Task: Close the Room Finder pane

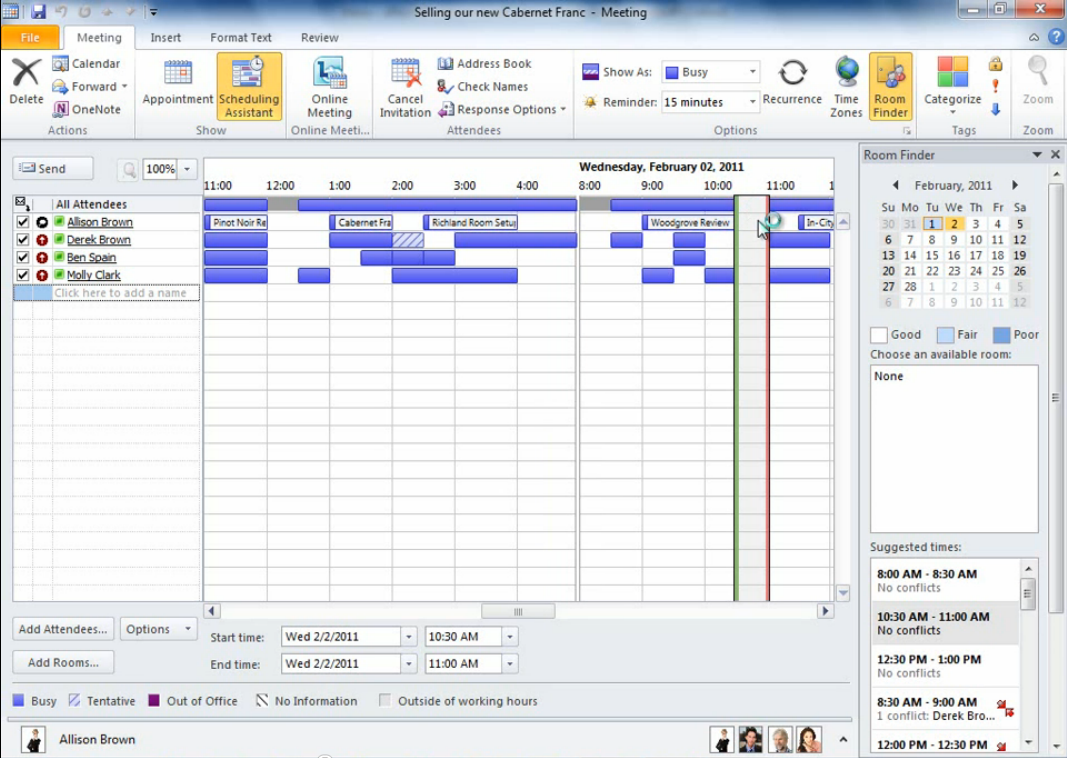Action: [1055, 154]
